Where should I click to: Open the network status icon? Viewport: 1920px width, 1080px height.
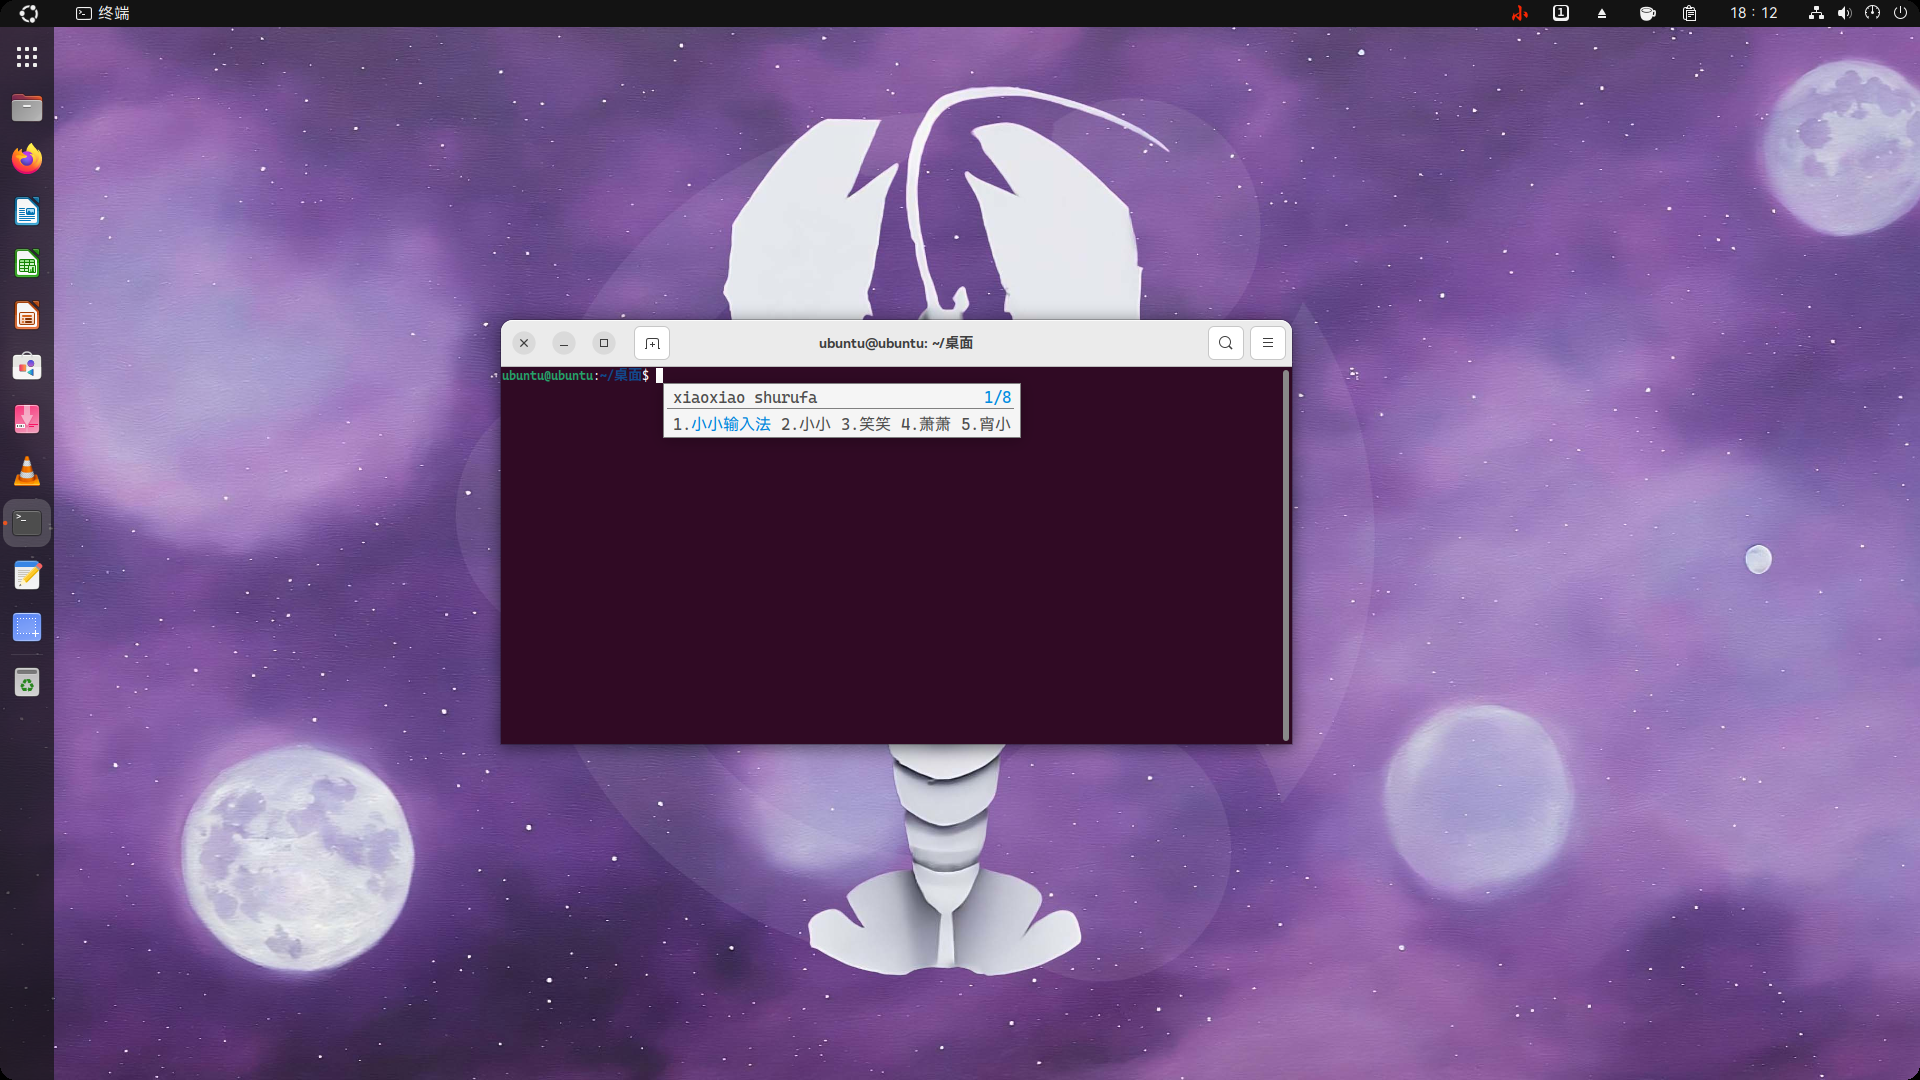point(1816,13)
